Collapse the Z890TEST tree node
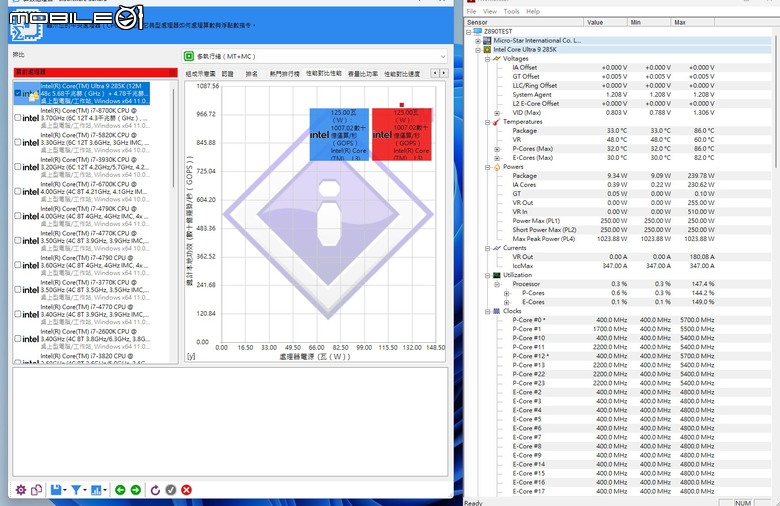780x506 pixels. click(469, 31)
